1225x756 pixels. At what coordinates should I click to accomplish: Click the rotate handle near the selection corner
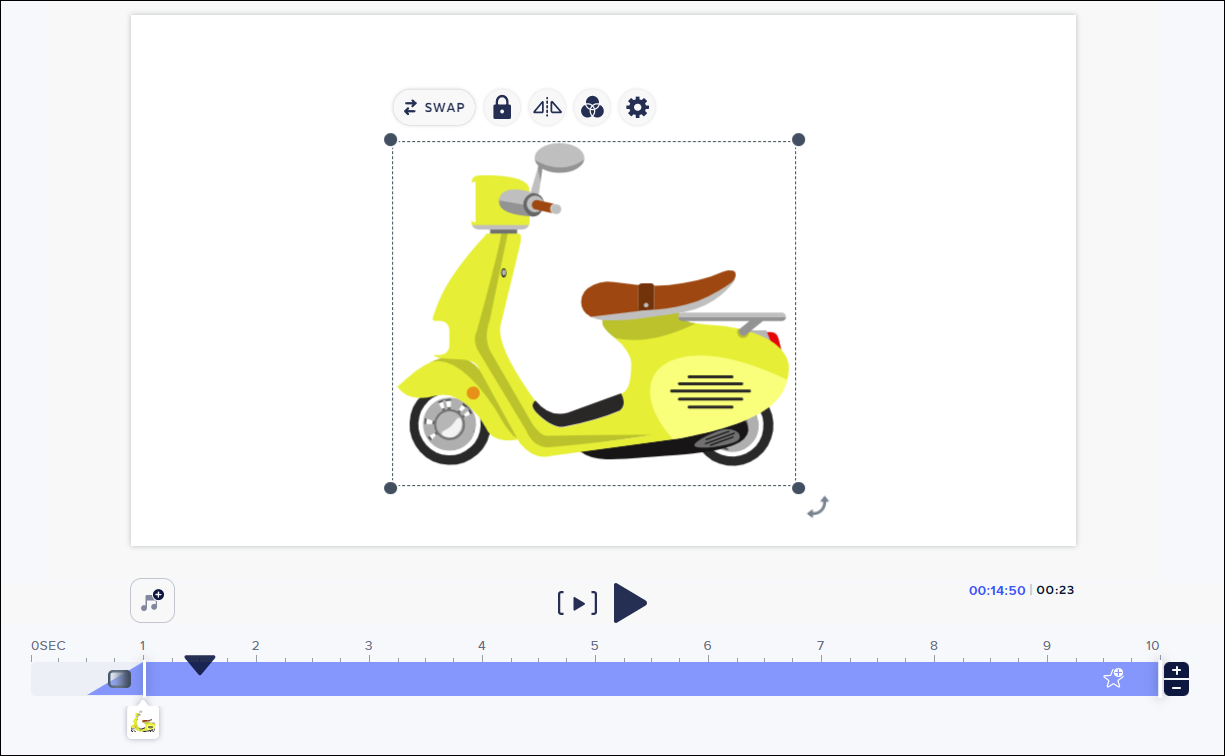[x=818, y=507]
